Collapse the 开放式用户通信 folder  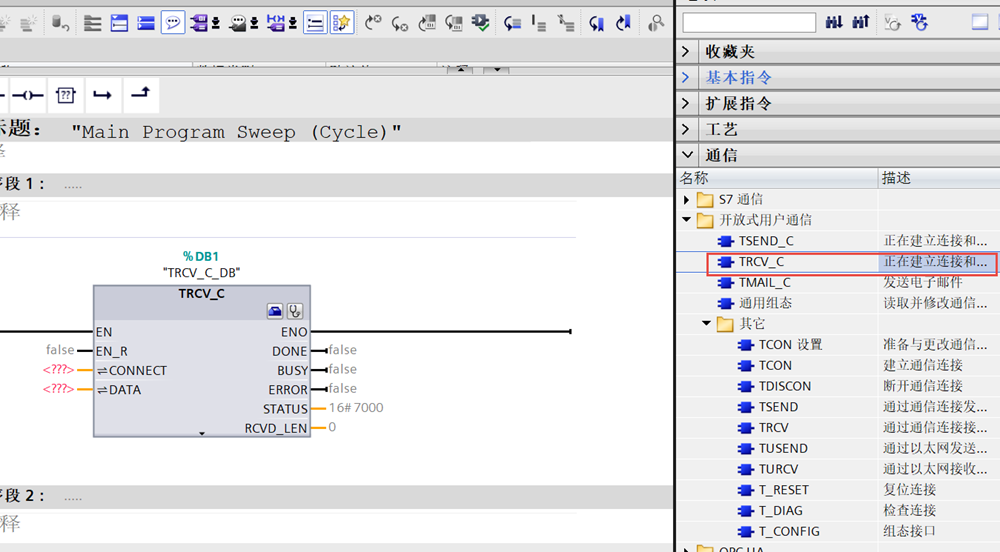tap(687, 220)
